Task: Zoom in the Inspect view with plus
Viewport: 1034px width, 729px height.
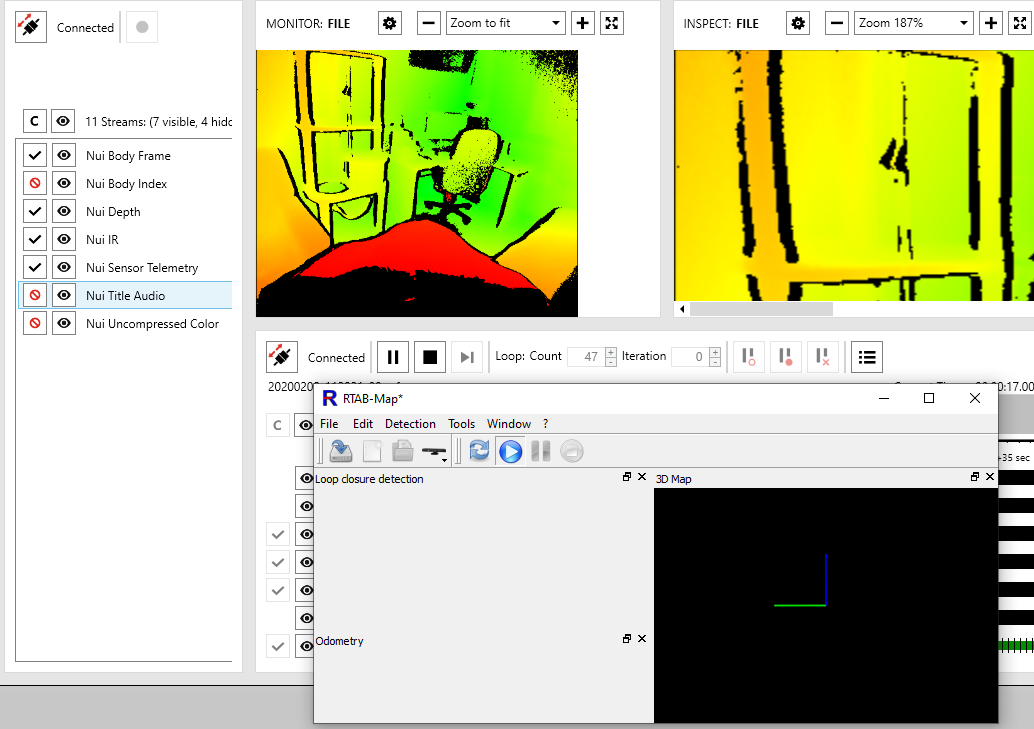Action: pyautogui.click(x=991, y=23)
